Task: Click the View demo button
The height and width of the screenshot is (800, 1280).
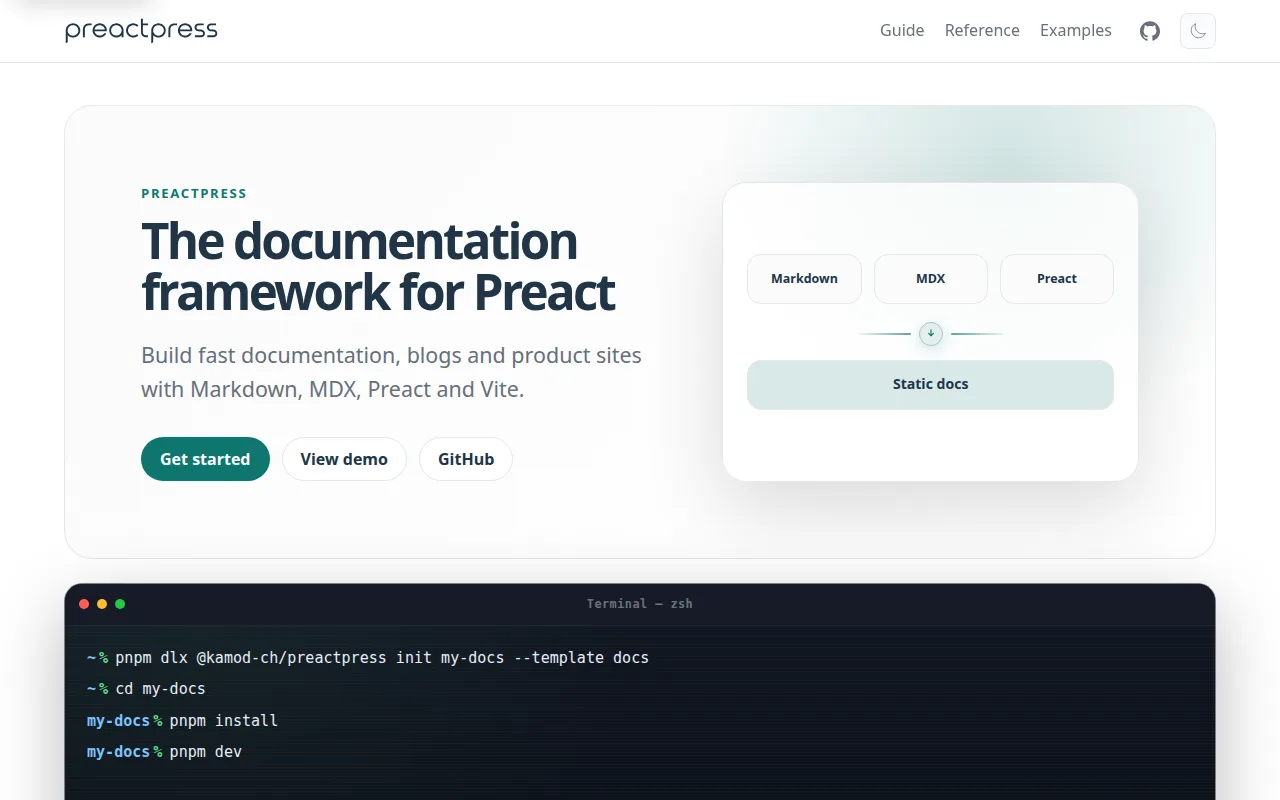Action: tap(344, 459)
